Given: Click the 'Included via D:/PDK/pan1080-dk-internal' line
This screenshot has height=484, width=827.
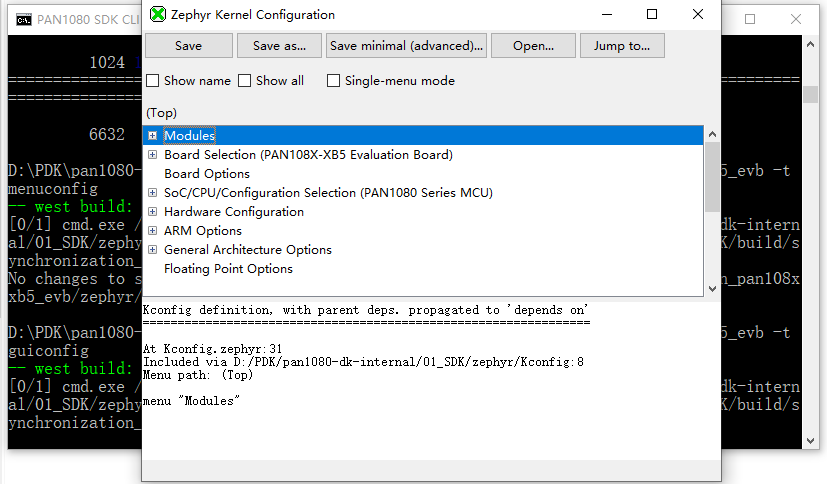Looking at the screenshot, I should [363, 362].
